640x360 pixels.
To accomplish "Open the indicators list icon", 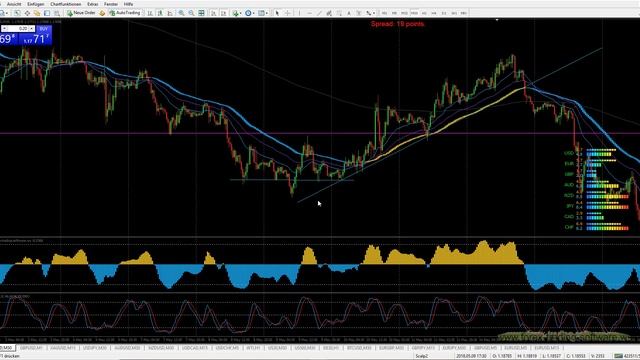I will coord(235,13).
